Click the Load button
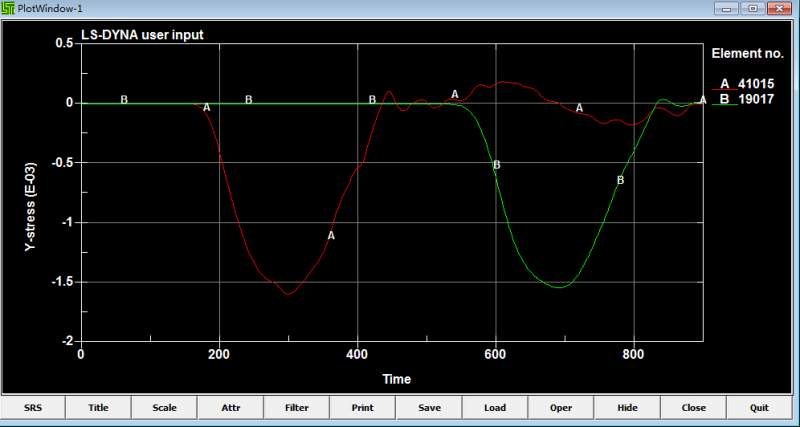800x427 pixels. coord(495,408)
